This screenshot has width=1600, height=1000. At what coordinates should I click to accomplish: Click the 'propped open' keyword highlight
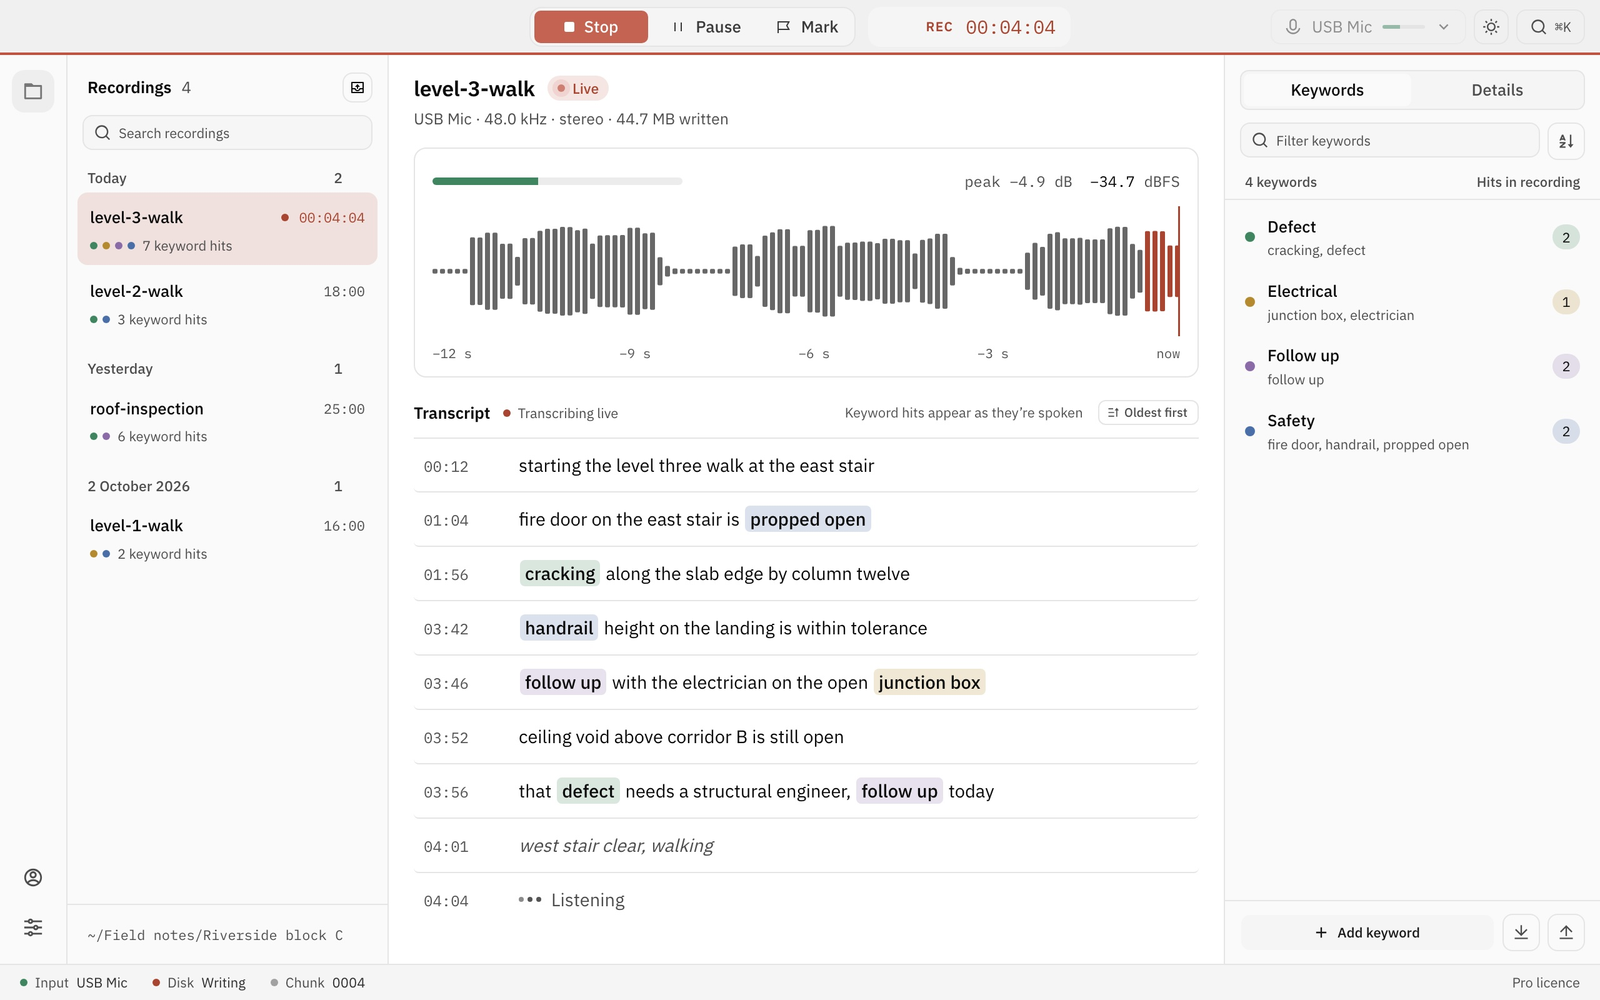pyautogui.click(x=808, y=519)
